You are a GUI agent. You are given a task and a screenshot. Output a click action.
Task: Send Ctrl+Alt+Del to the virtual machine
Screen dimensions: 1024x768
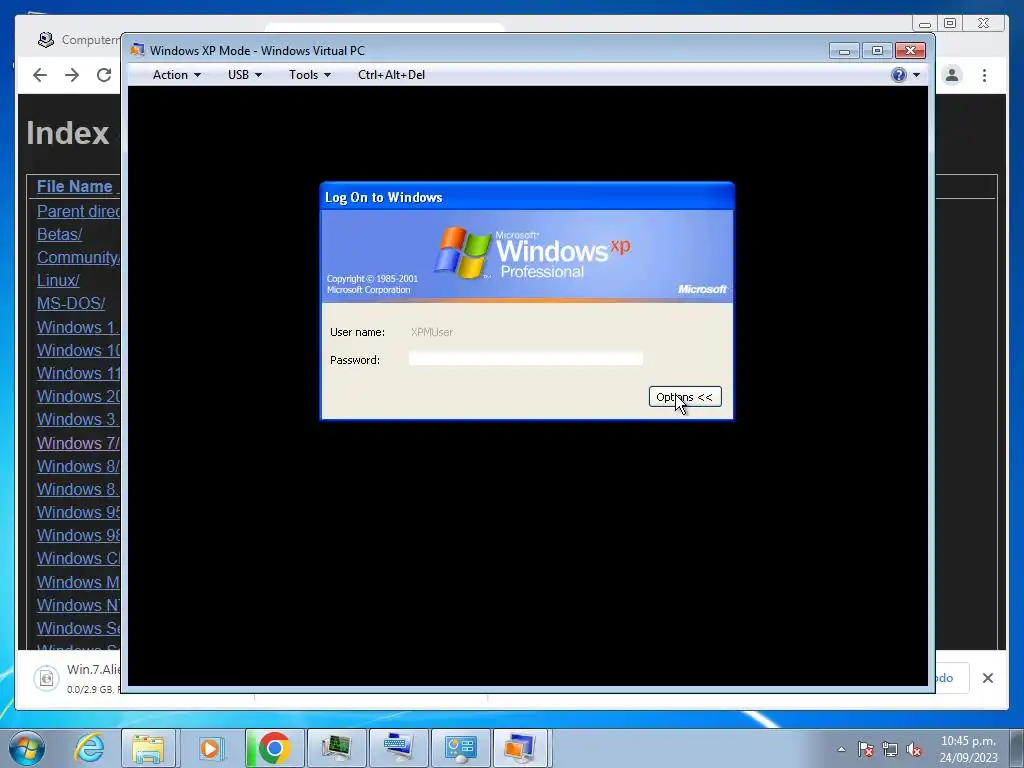391,75
